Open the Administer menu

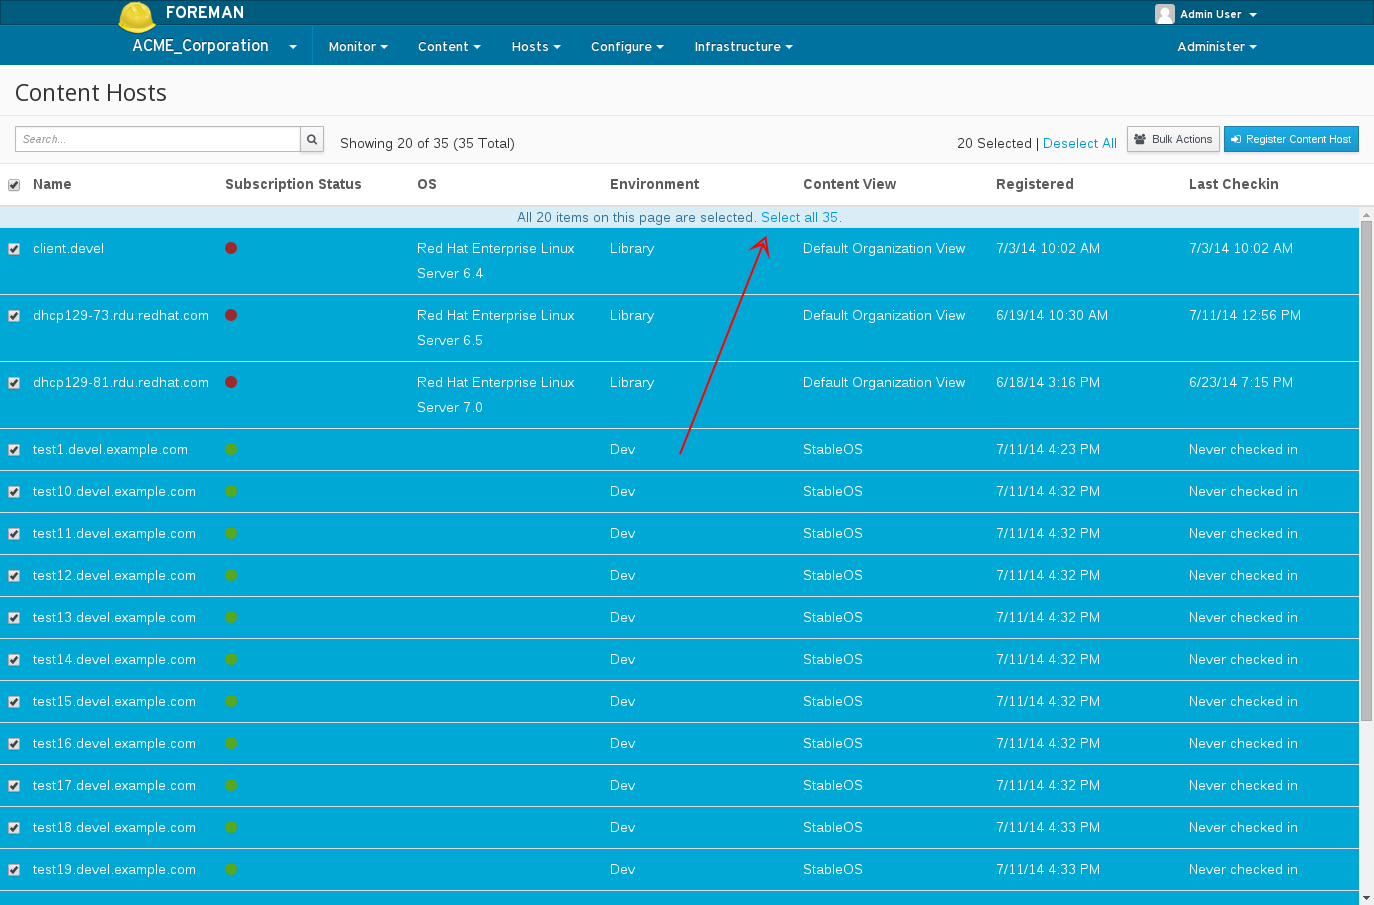tap(1217, 47)
